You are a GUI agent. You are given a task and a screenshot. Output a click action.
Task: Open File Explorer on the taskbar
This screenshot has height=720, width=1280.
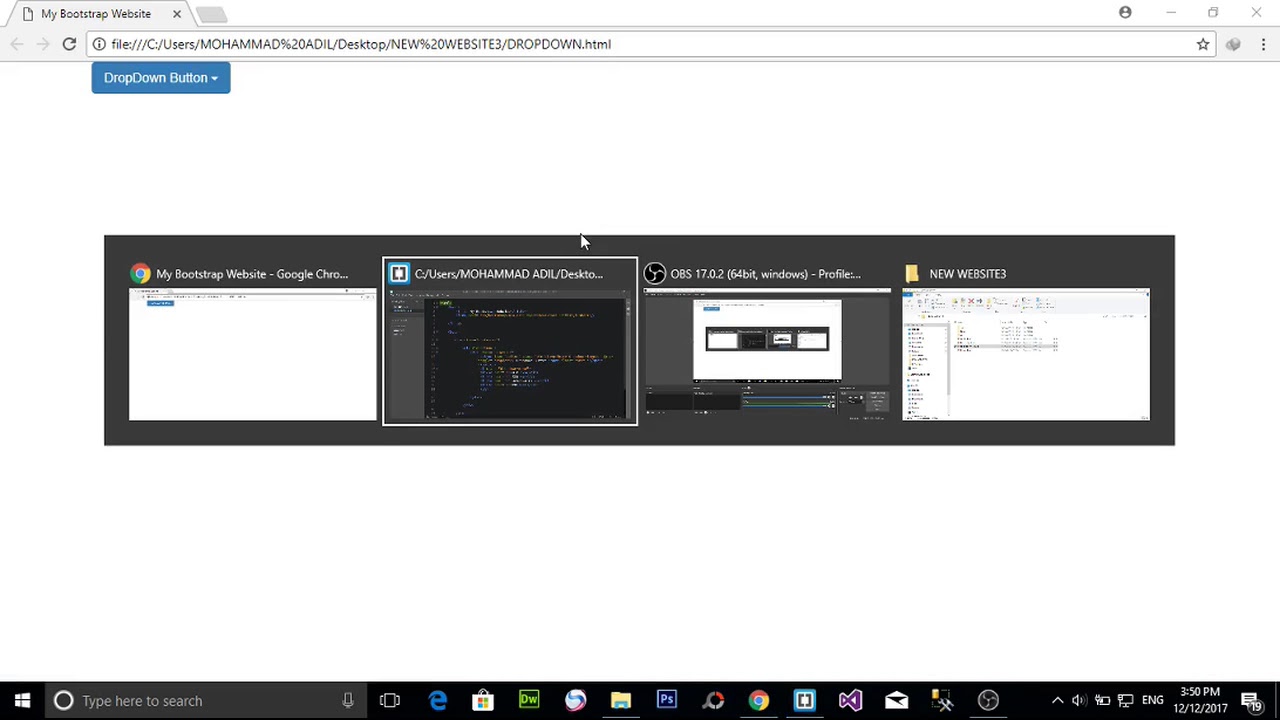[x=621, y=700]
